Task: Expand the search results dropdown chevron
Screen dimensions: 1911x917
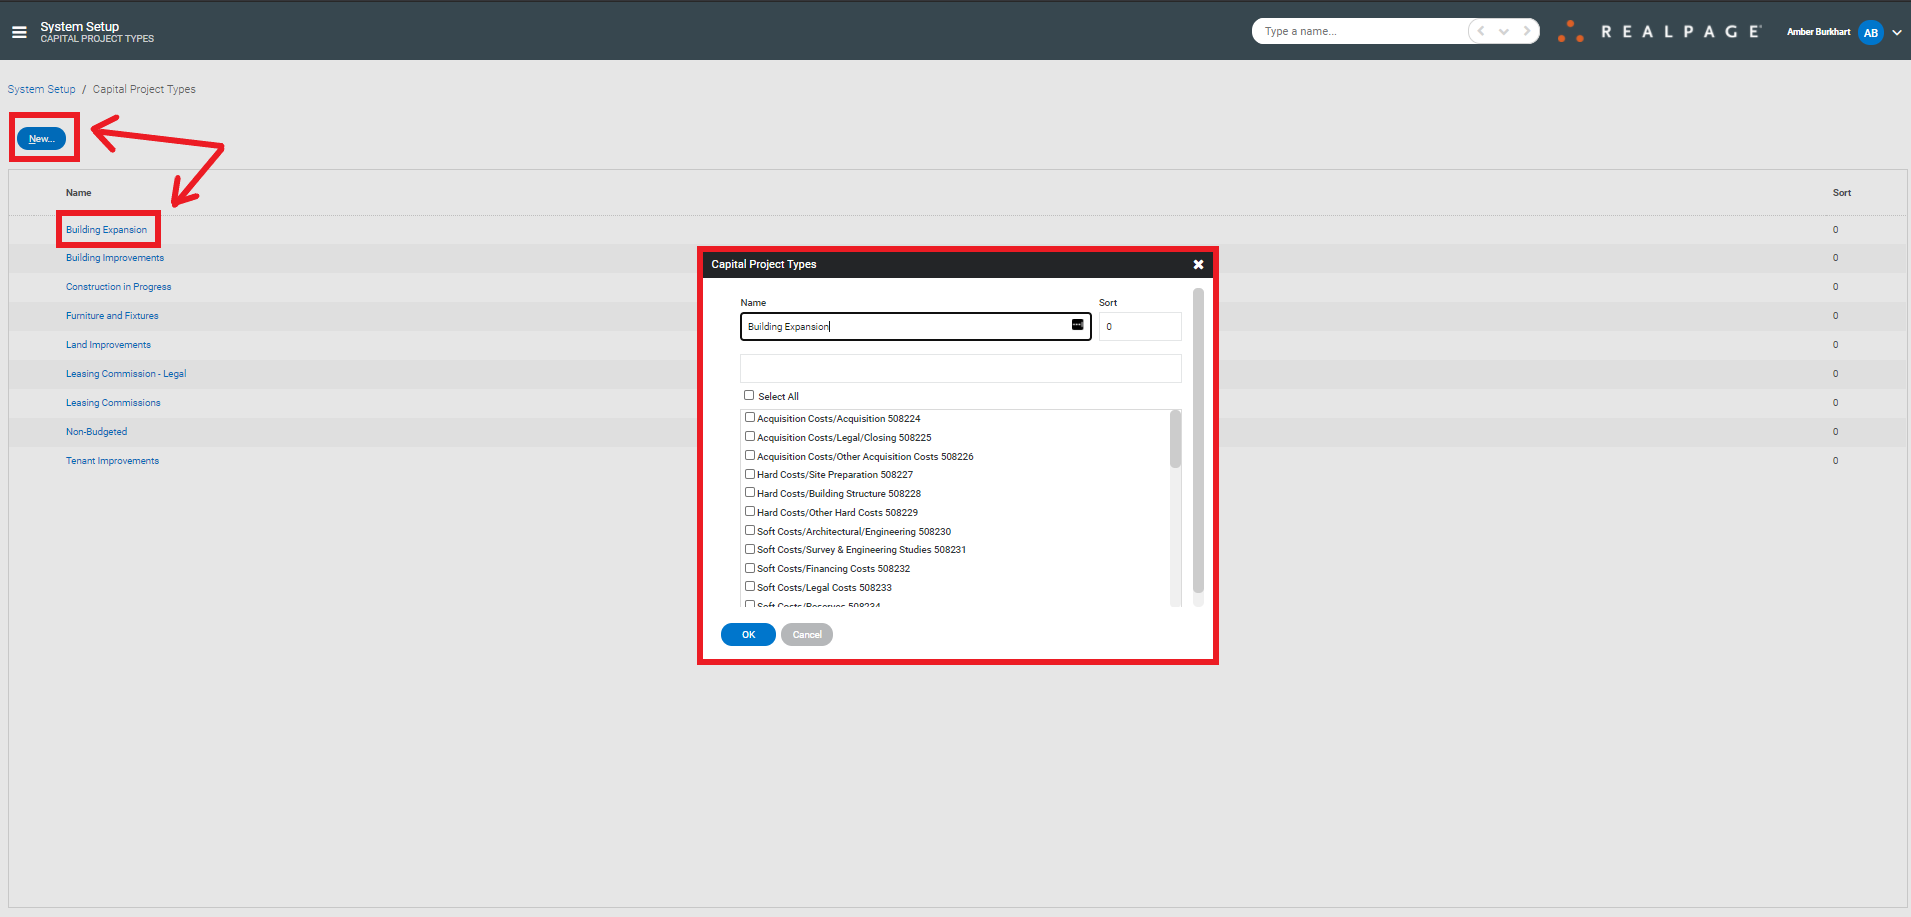Action: tap(1504, 31)
